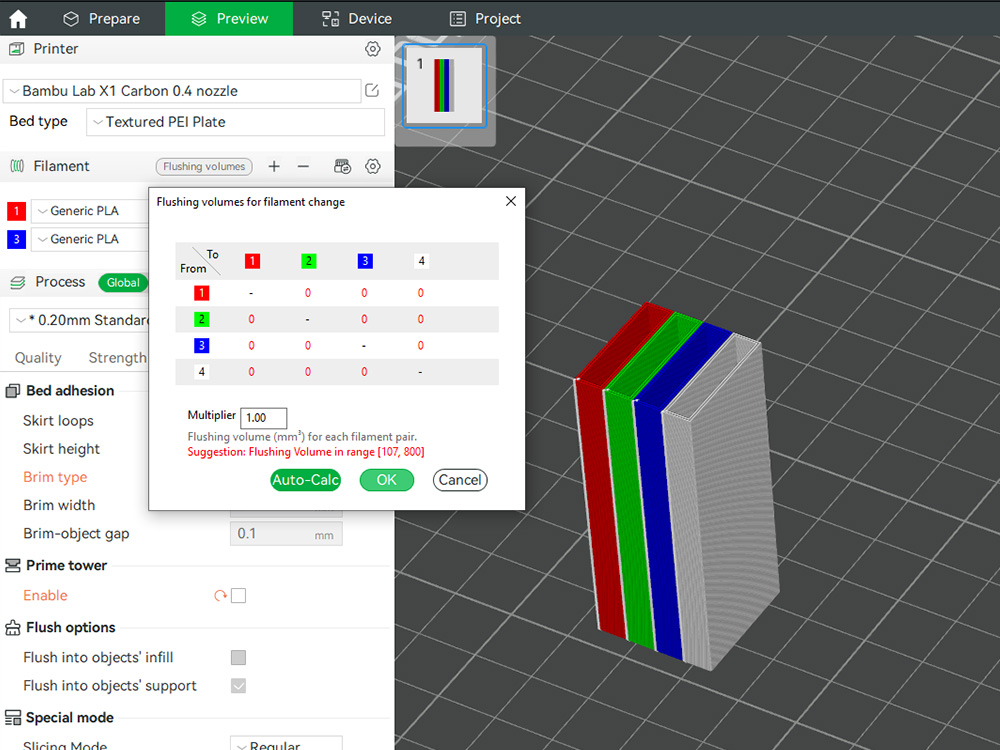Open the Textured PEI Plate bed type dropdown
This screenshot has width=1000, height=750.
point(235,121)
